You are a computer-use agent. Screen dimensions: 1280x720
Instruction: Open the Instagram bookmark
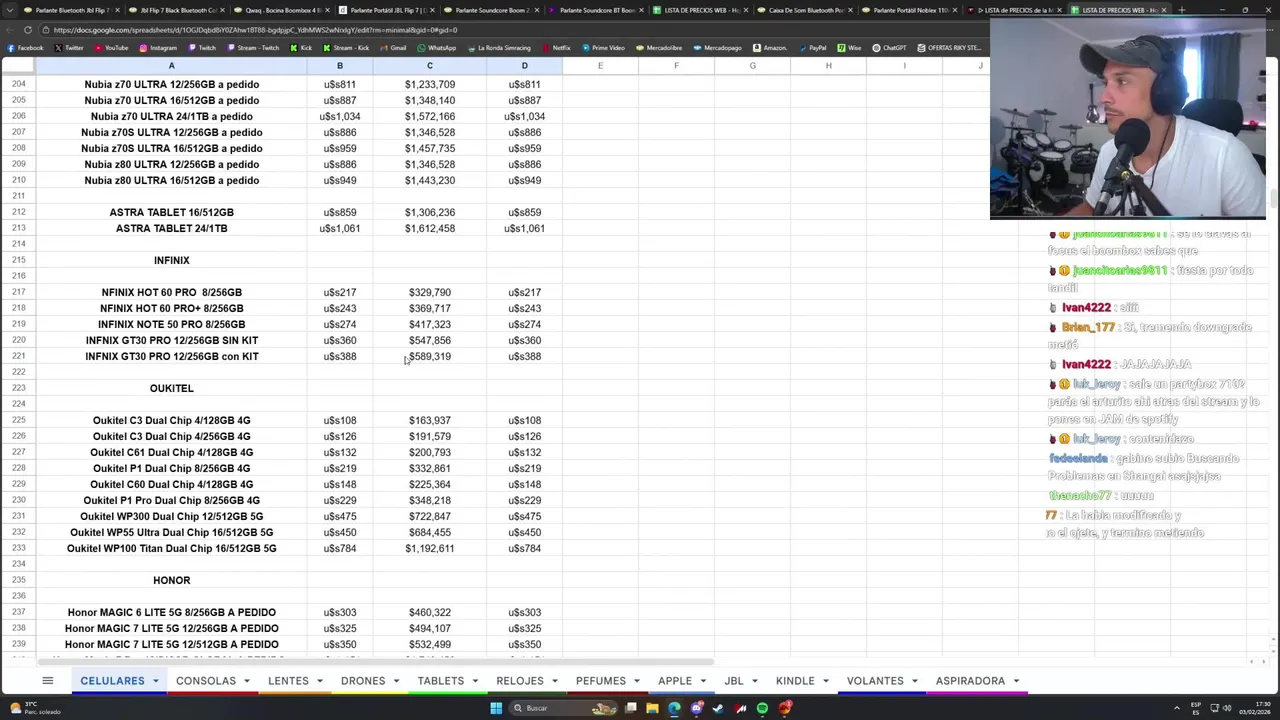pos(158,48)
